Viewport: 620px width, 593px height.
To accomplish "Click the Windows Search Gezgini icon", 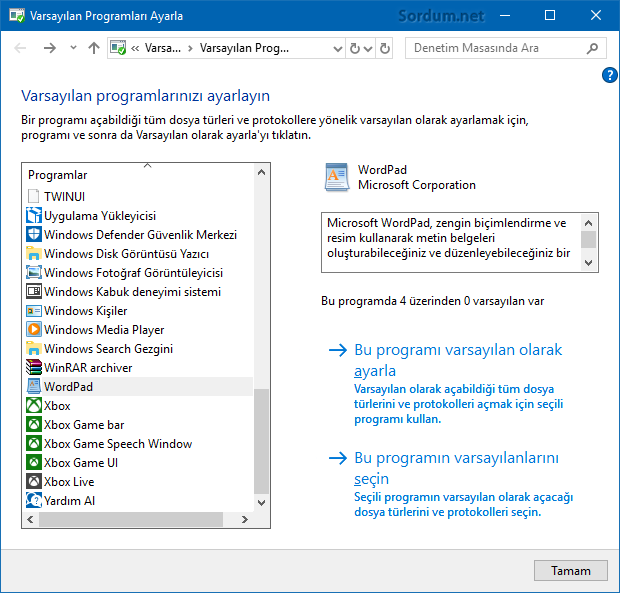I will tap(34, 348).
